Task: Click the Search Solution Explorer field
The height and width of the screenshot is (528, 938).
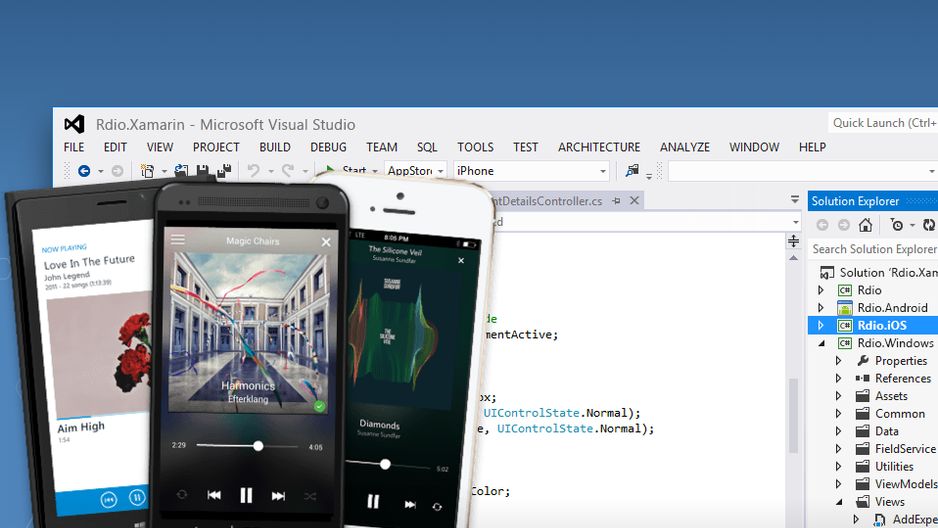Action: [873, 249]
